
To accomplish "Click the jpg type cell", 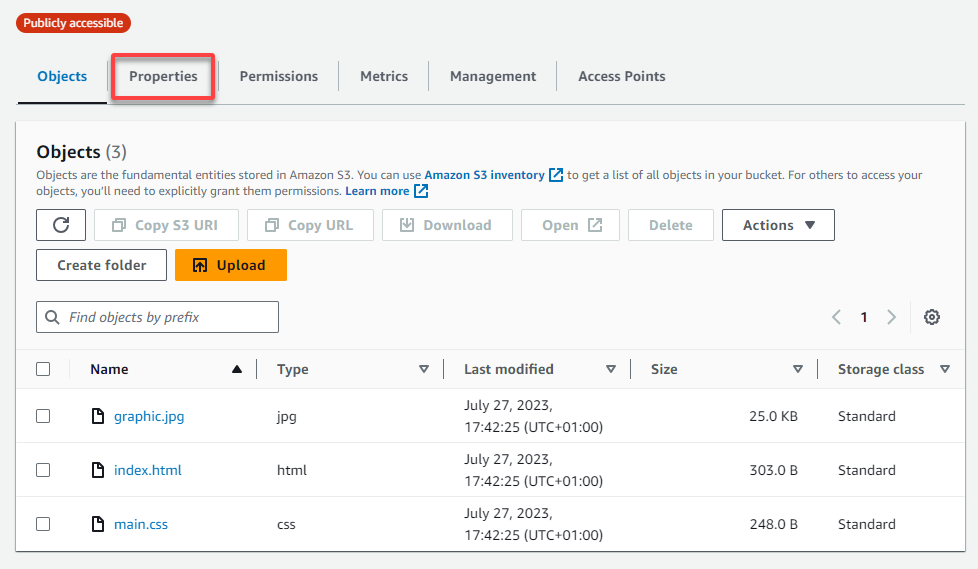I will (x=287, y=417).
